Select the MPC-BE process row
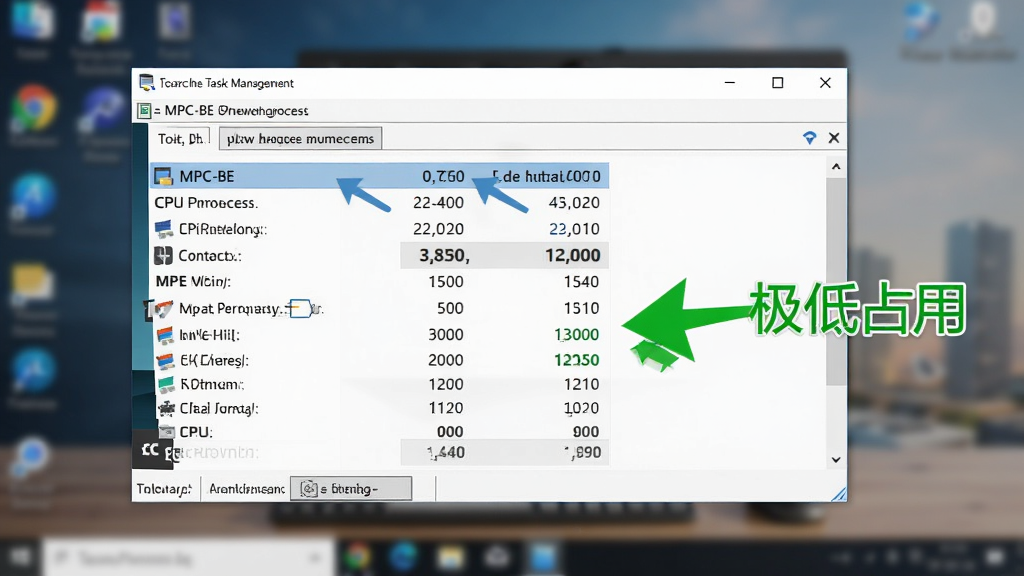Screen dimensions: 1024x576 pyautogui.click(x=379, y=176)
